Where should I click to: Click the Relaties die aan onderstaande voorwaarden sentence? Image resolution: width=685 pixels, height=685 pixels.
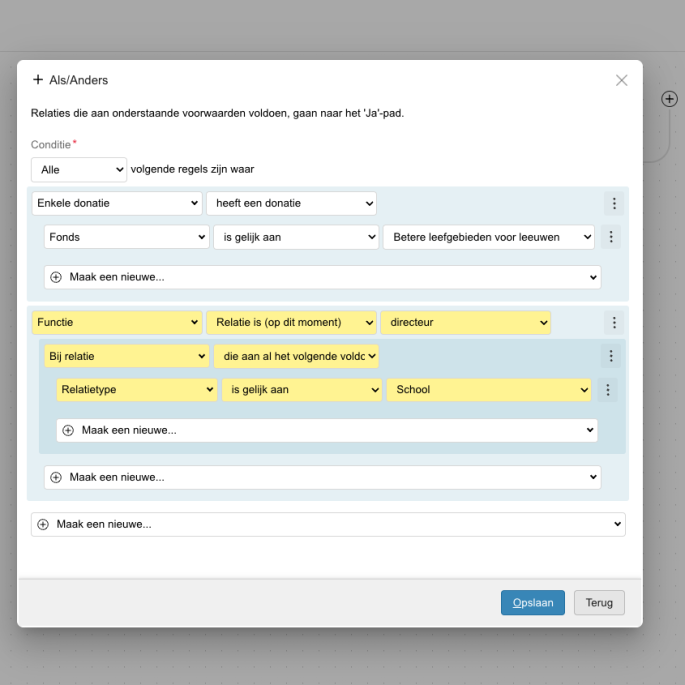217,113
